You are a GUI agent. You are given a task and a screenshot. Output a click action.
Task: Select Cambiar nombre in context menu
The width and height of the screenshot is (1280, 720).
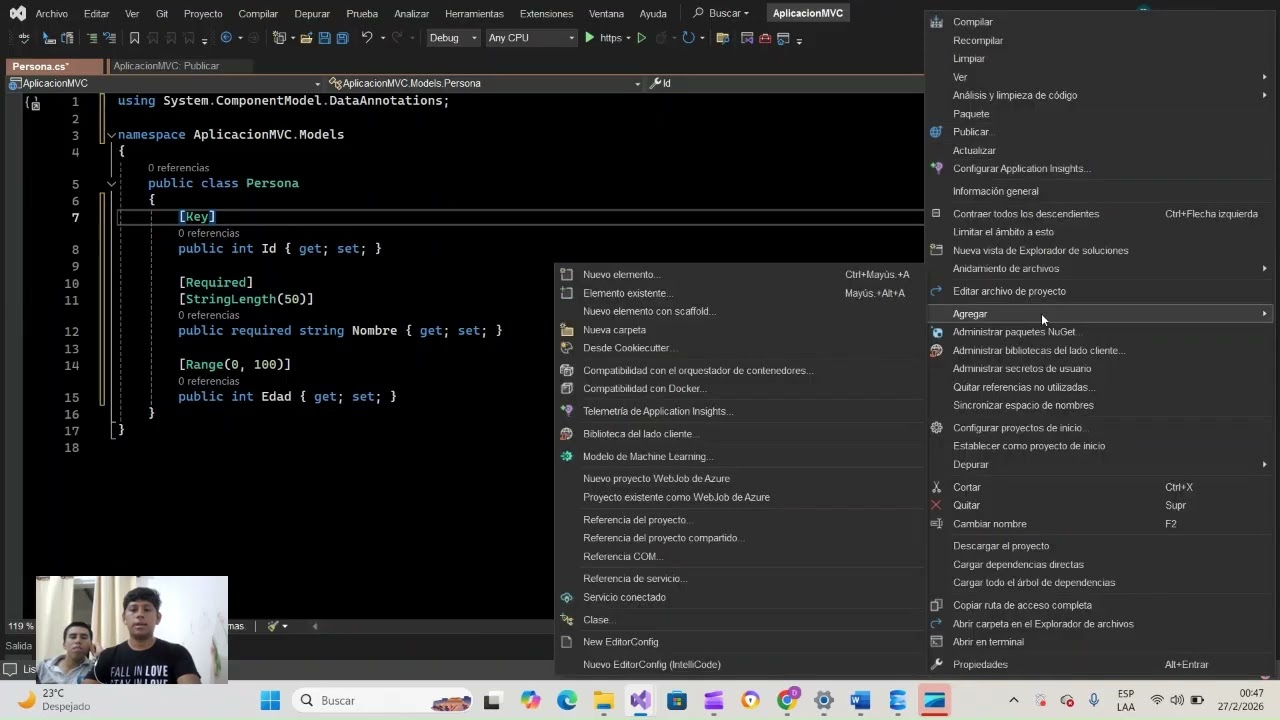[1100, 524]
